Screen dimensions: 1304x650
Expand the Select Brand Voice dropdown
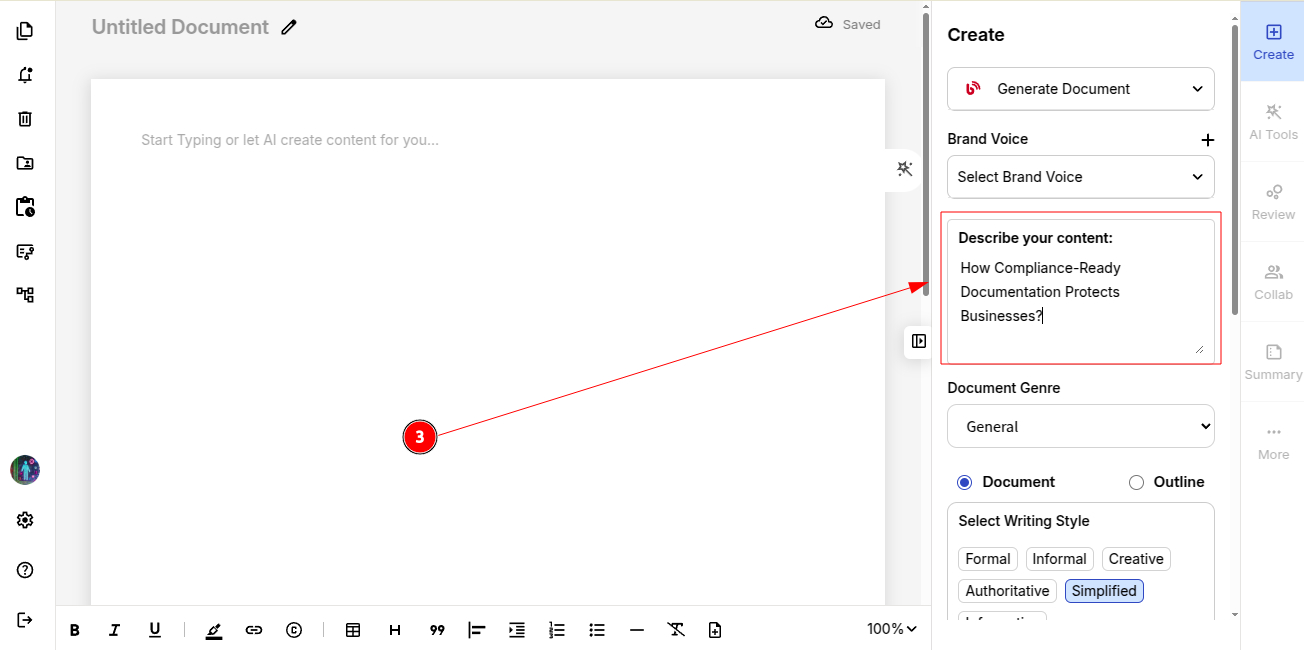click(1080, 177)
